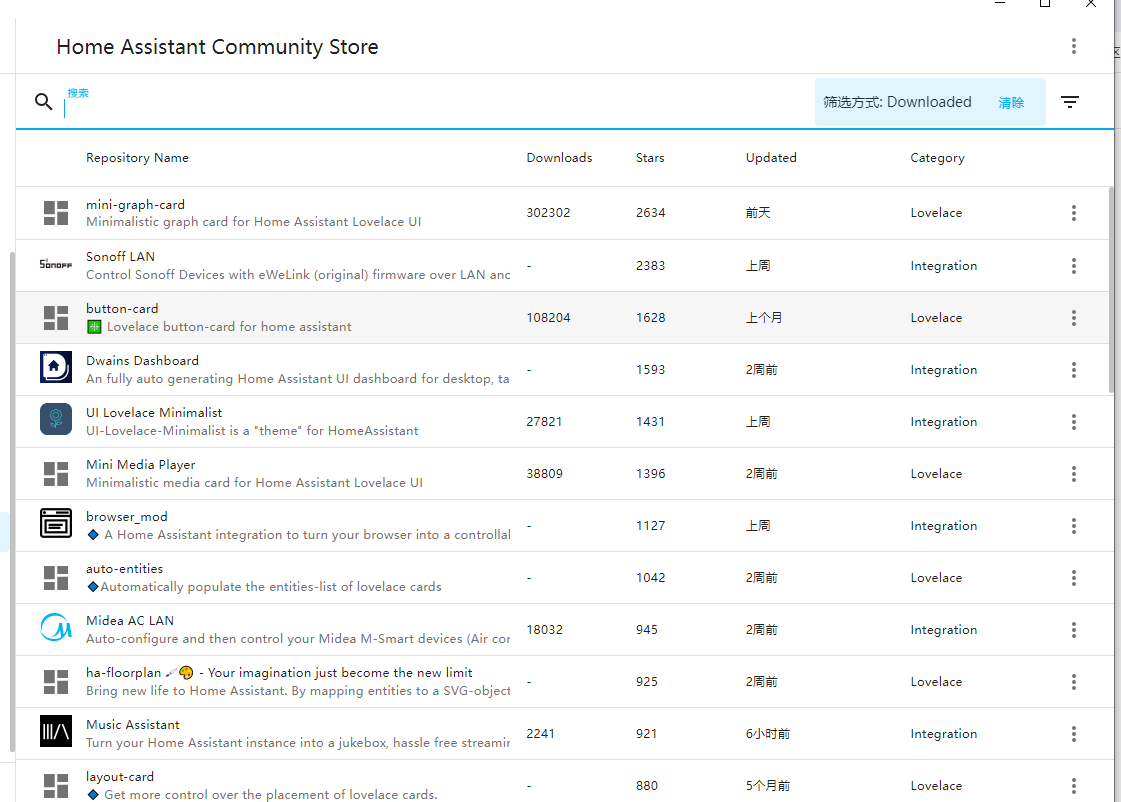Open the button-card row three-dot menu
This screenshot has height=802, width=1121.
tap(1073, 318)
